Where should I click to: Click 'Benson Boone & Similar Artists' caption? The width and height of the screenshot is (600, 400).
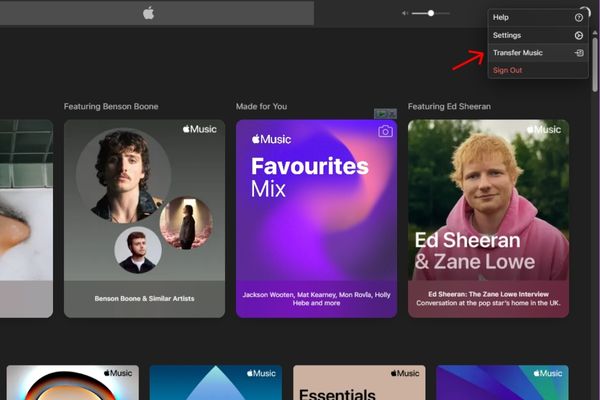click(144, 299)
